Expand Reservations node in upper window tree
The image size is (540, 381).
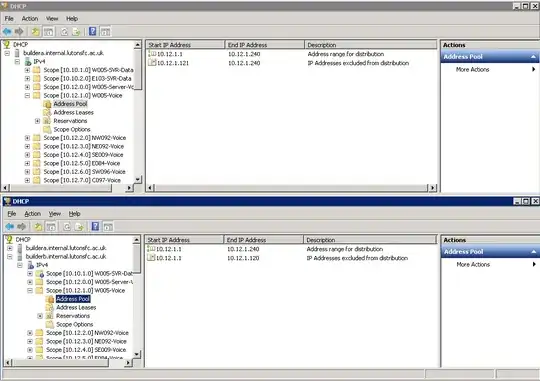pos(38,121)
